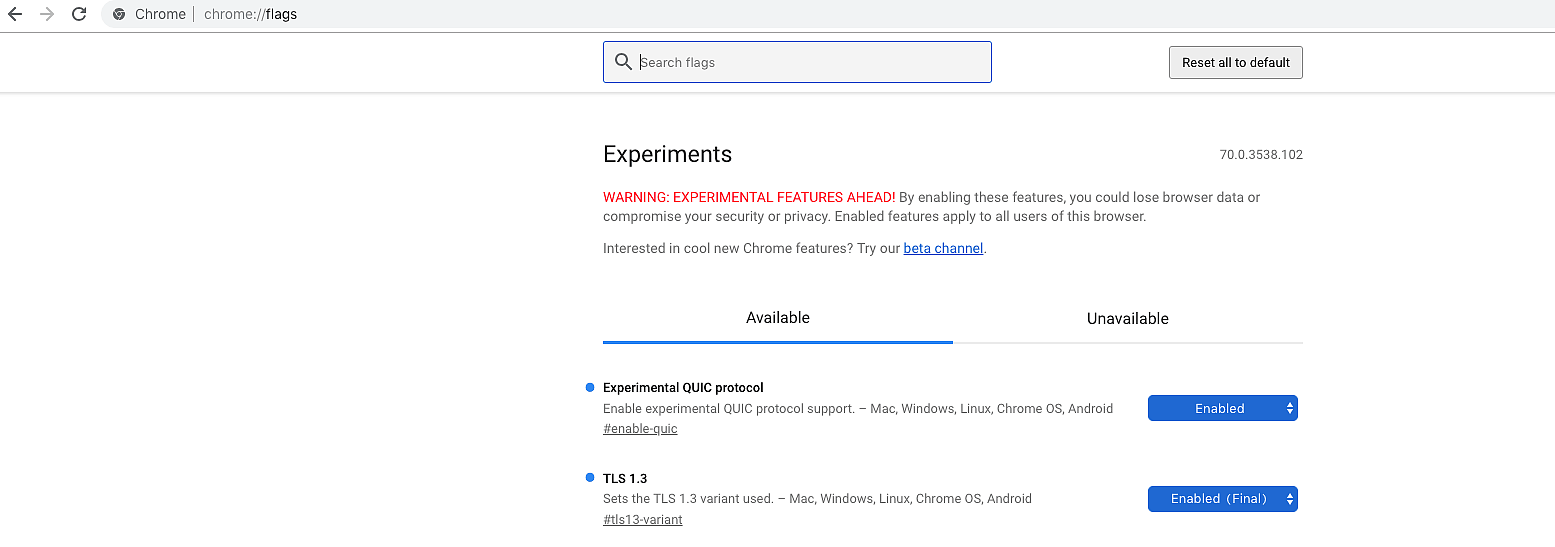Follow the #tls13-variant anchor link
This screenshot has width=1555, height=547.
(642, 520)
